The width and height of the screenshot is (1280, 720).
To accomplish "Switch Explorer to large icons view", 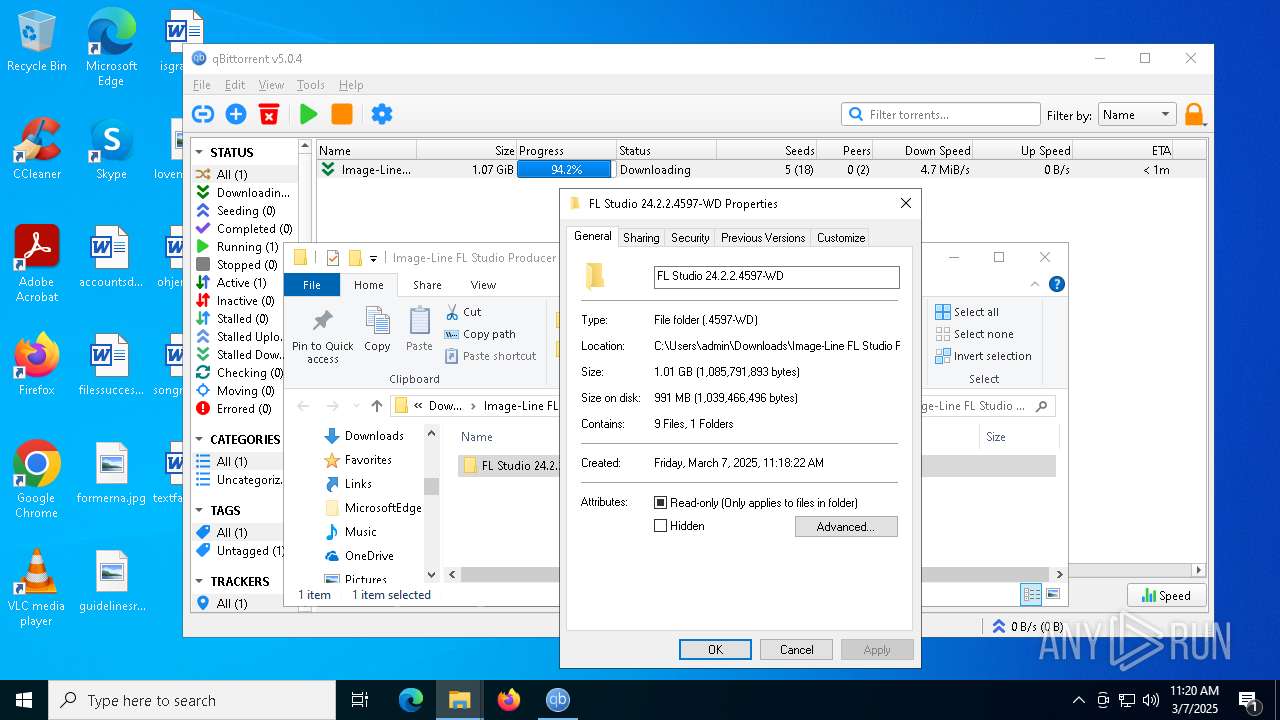I will click(x=1052, y=595).
